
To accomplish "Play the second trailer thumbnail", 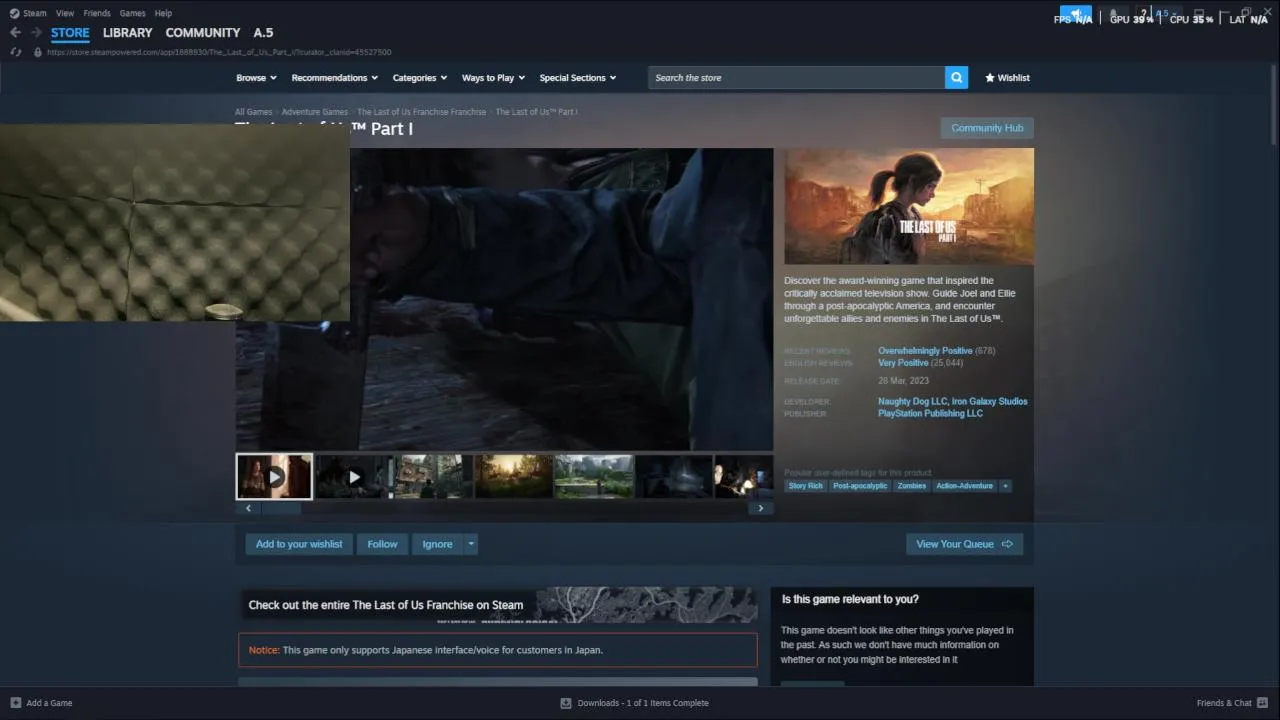I will pyautogui.click(x=353, y=477).
